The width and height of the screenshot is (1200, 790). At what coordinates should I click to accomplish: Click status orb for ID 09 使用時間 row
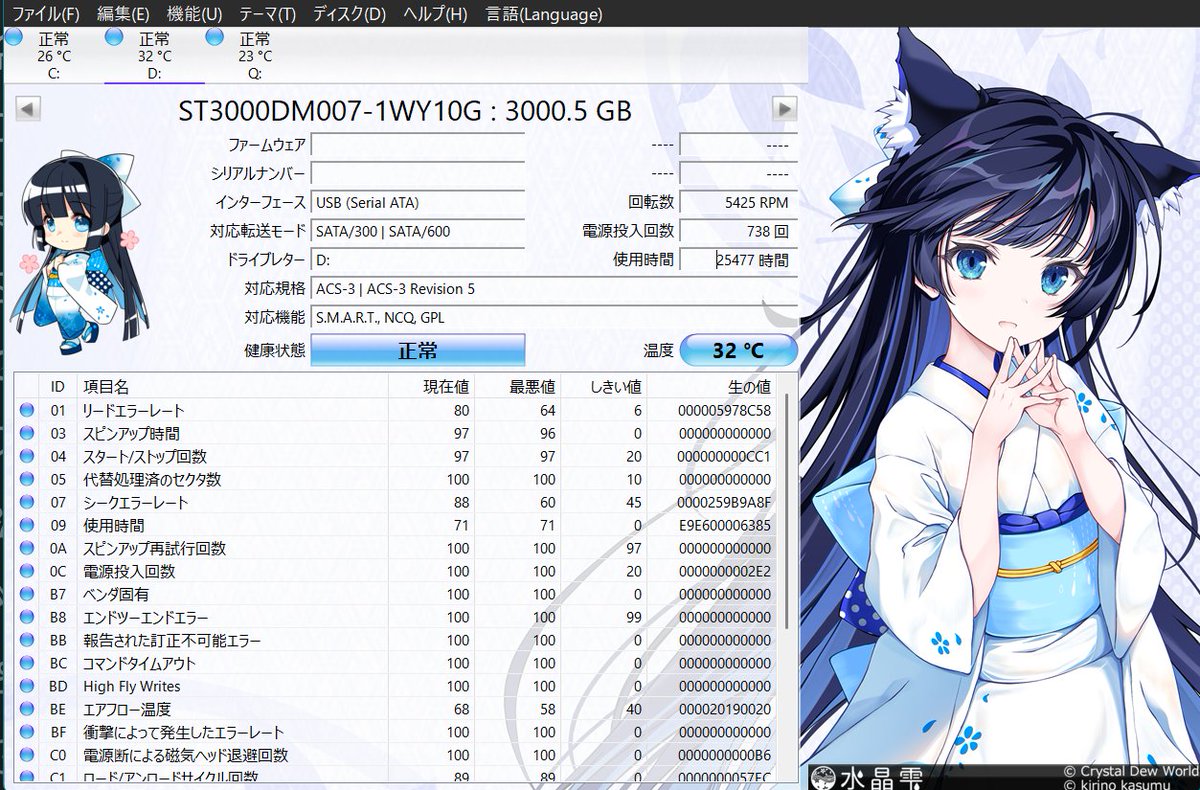click(27, 525)
